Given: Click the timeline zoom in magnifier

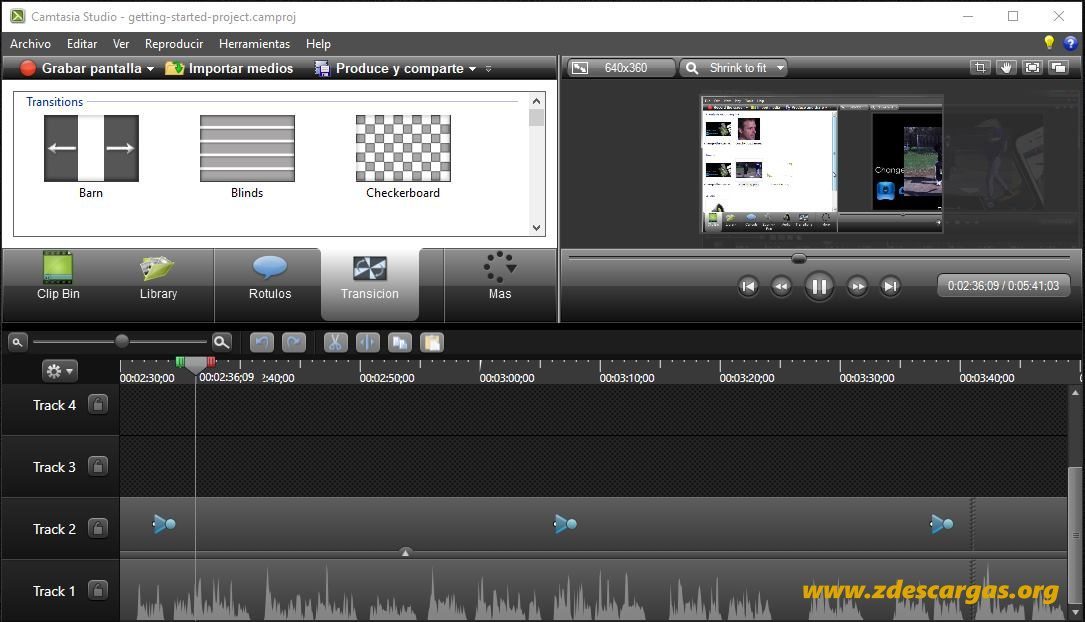Looking at the screenshot, I should click(221, 342).
